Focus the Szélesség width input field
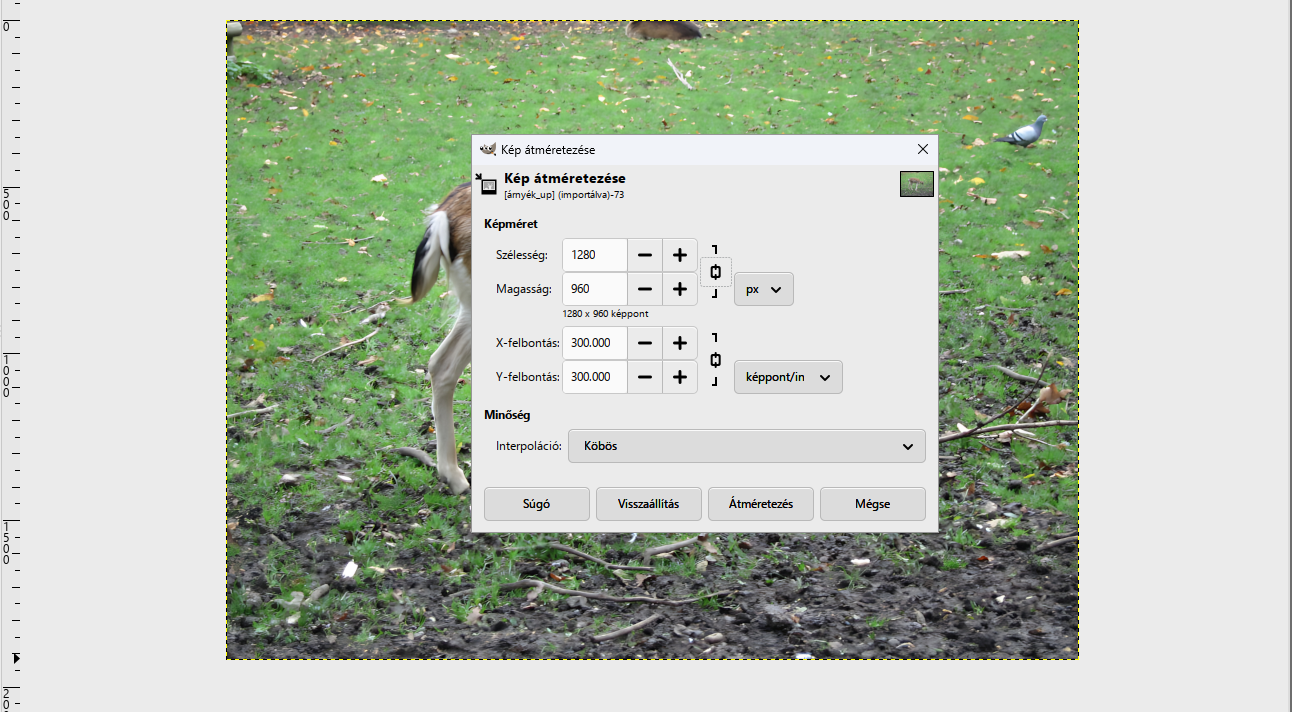Image resolution: width=1292 pixels, height=712 pixels. pos(595,255)
